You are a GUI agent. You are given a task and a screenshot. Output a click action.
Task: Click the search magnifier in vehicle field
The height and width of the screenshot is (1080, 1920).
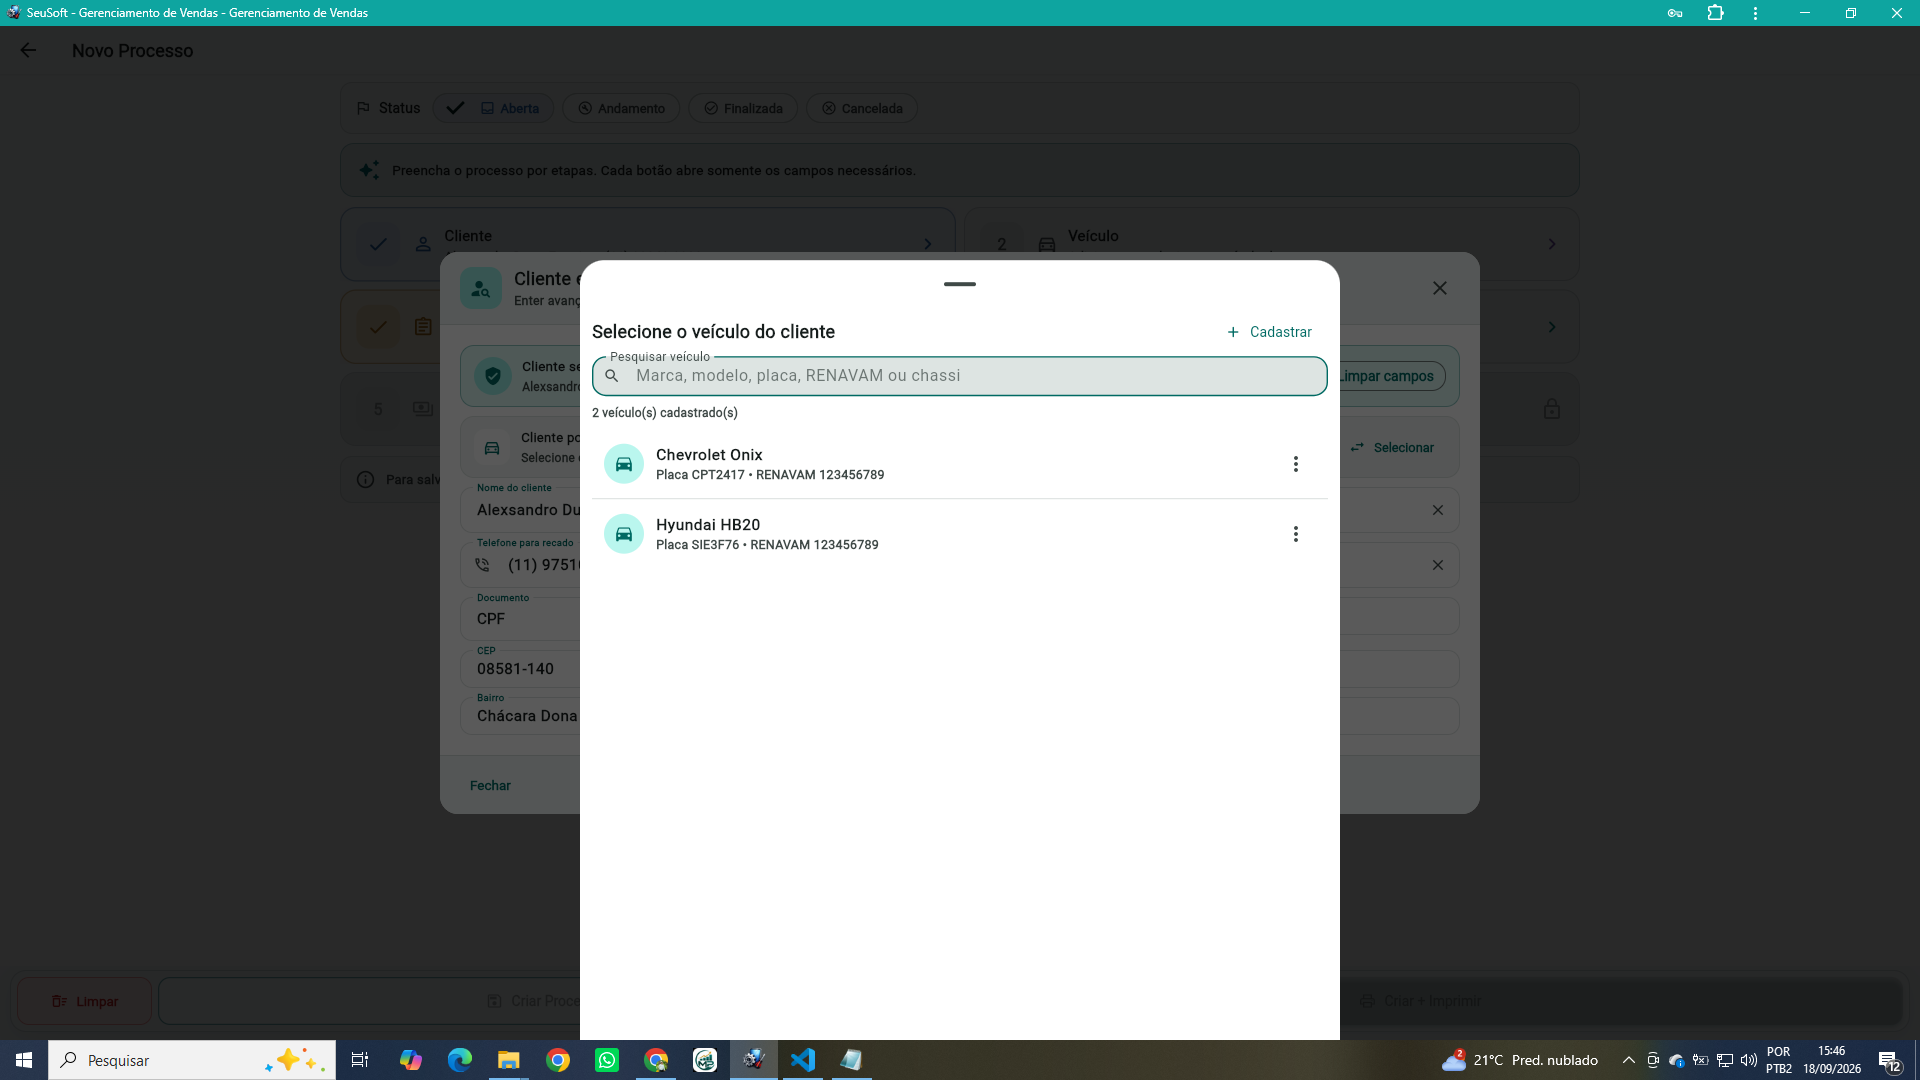612,376
